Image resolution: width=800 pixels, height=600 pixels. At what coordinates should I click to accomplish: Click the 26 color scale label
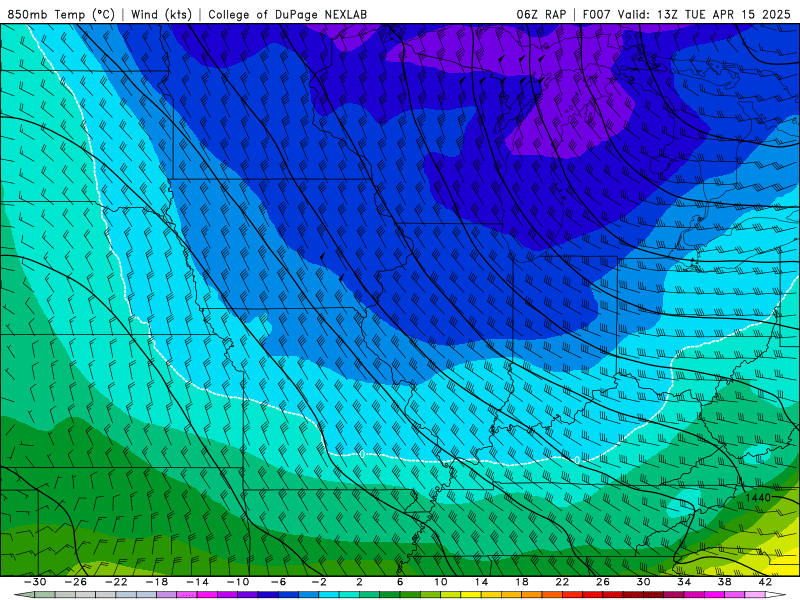[603, 582]
